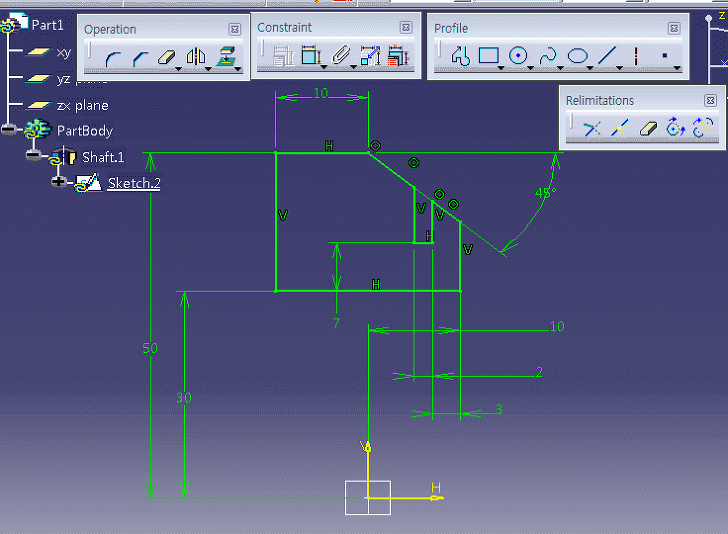
Task: Close the Operation toolbar
Action: pos(235,30)
